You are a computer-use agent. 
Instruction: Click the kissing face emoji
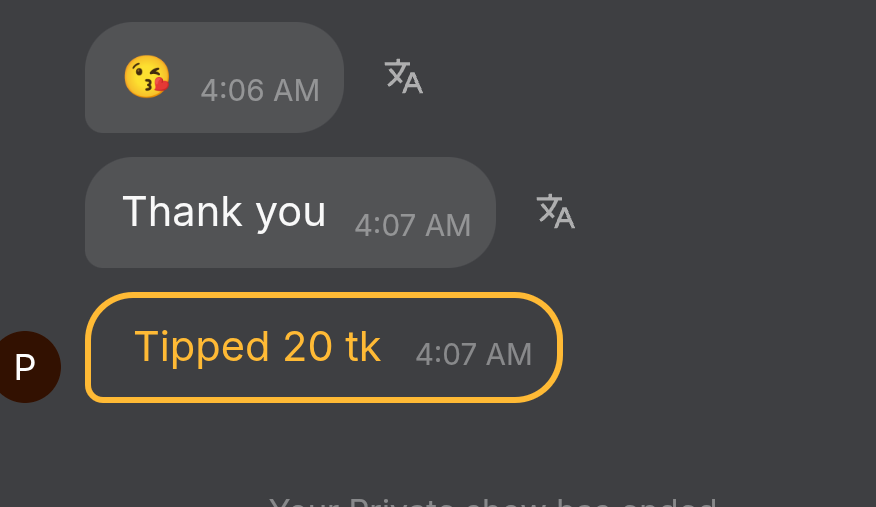pyautogui.click(x=146, y=77)
